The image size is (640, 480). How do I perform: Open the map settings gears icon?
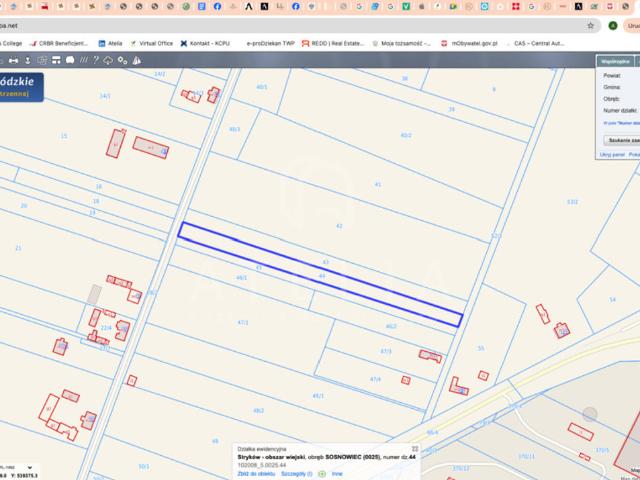pos(122,60)
